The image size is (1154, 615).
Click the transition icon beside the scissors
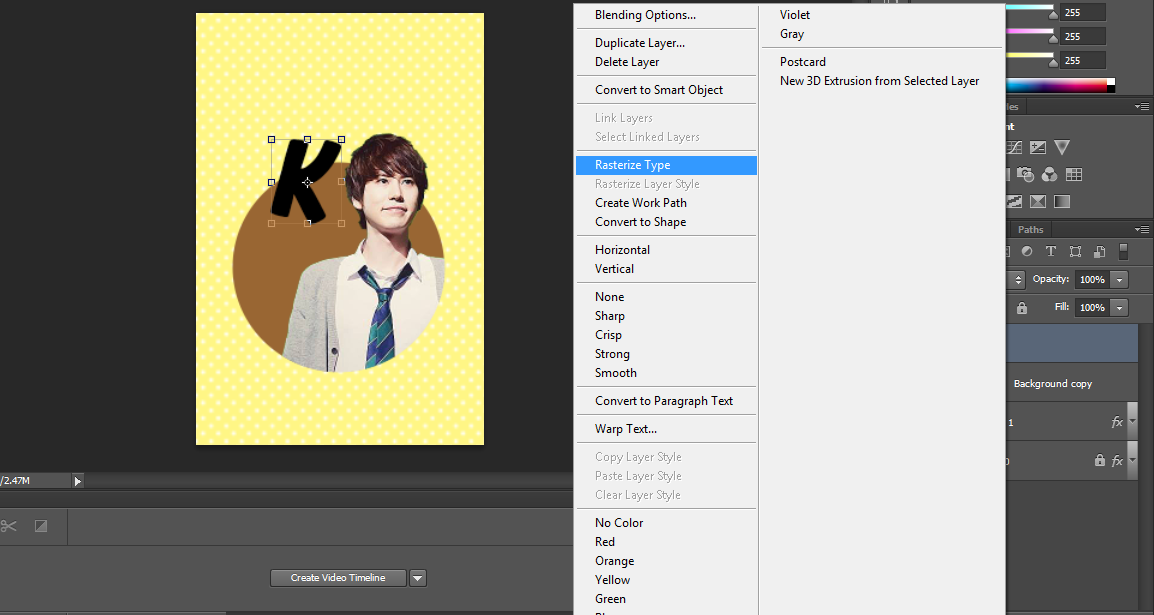pyautogui.click(x=41, y=526)
